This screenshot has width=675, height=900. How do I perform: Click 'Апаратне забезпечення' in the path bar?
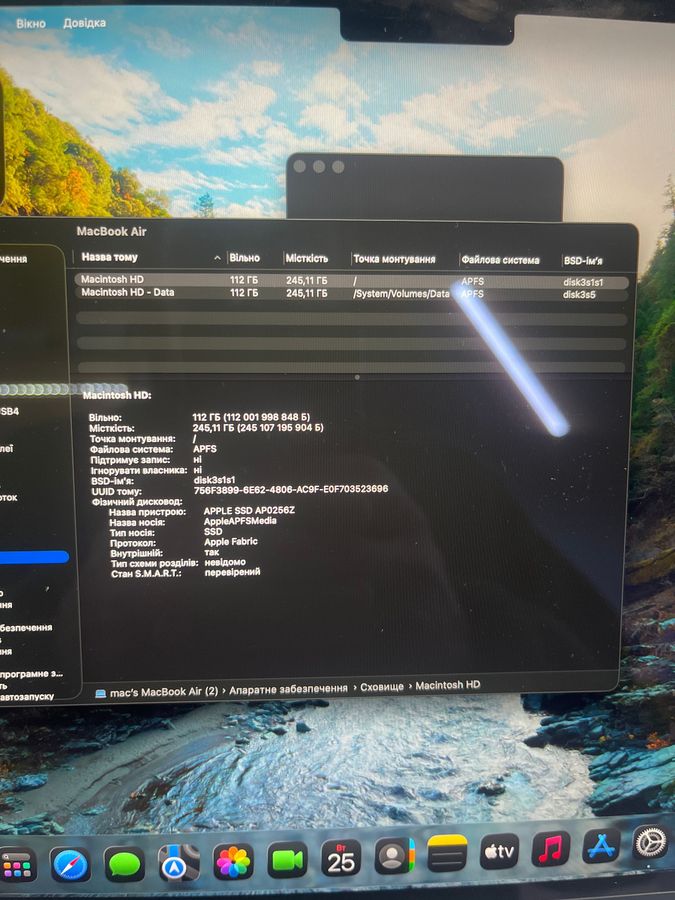[x=288, y=688]
